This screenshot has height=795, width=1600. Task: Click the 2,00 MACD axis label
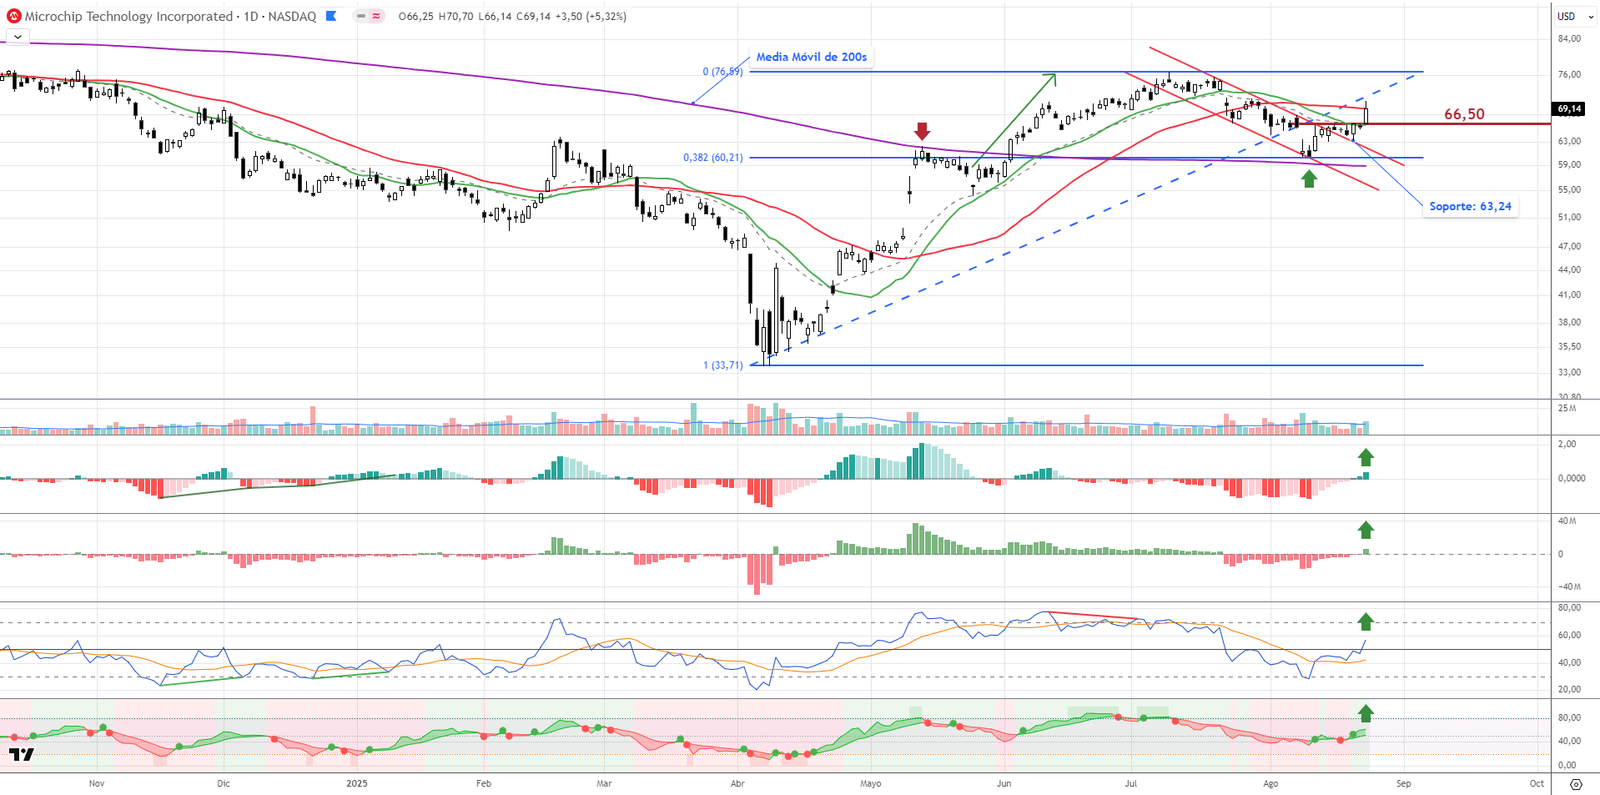[x=1567, y=444]
